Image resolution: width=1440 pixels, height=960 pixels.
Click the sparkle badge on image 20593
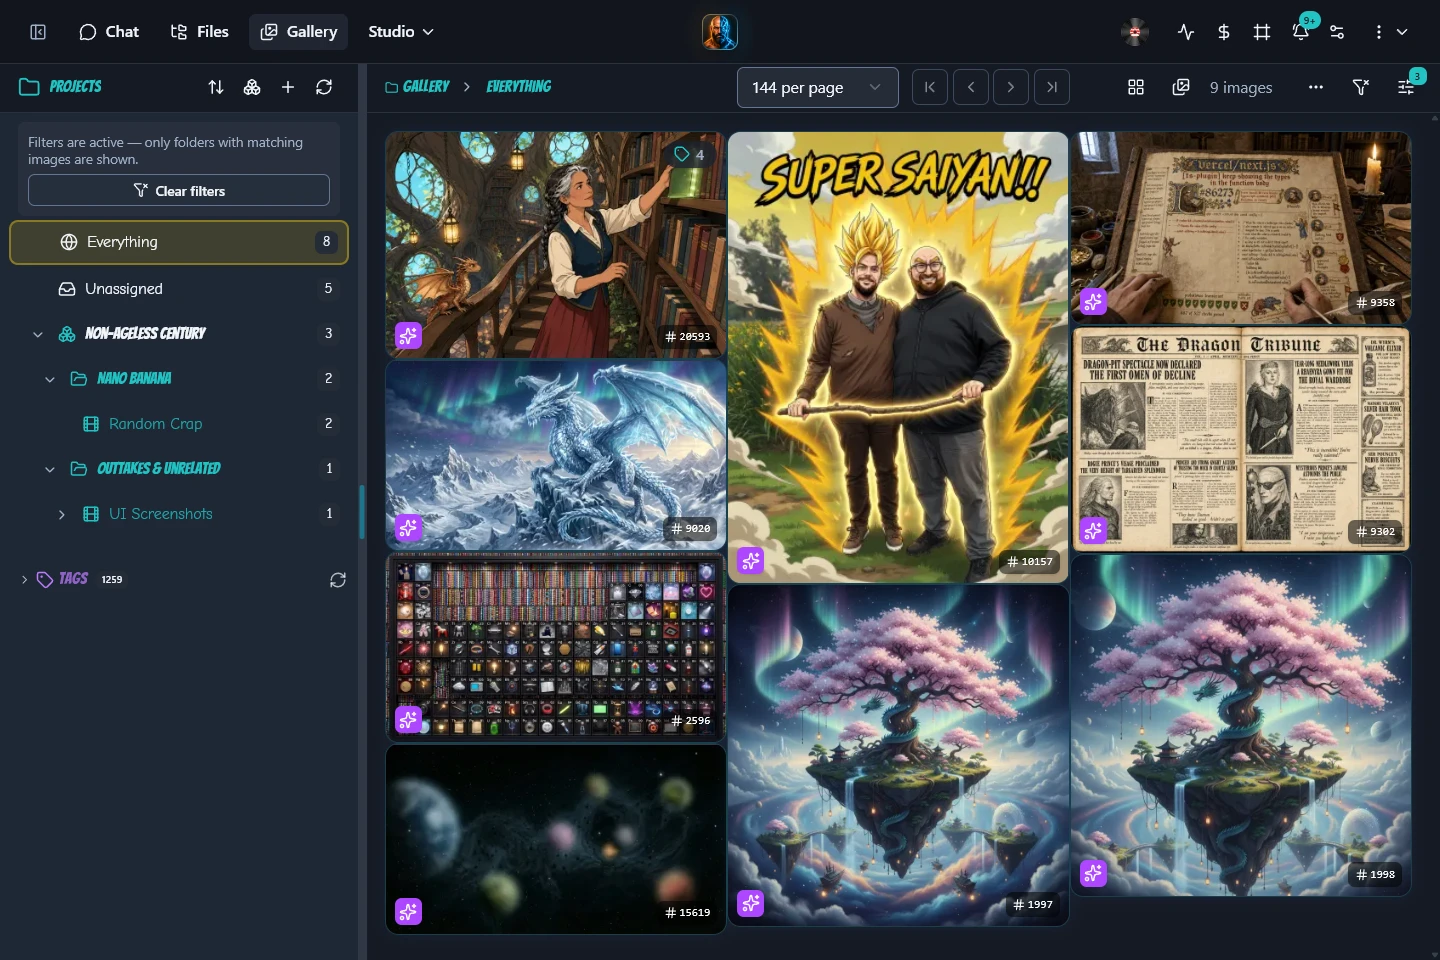point(408,336)
